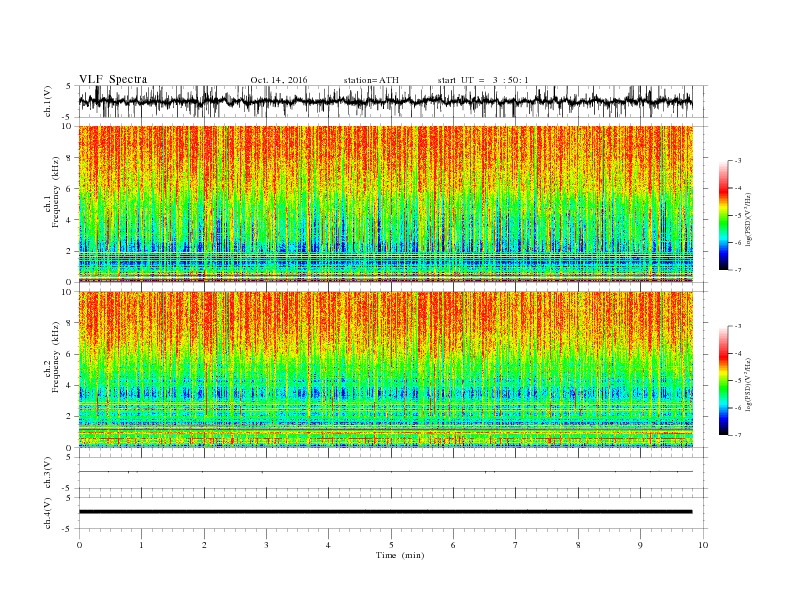Click the "5" tick on ch.1(V) waveform axis
The image size is (792, 612).
point(69,86)
